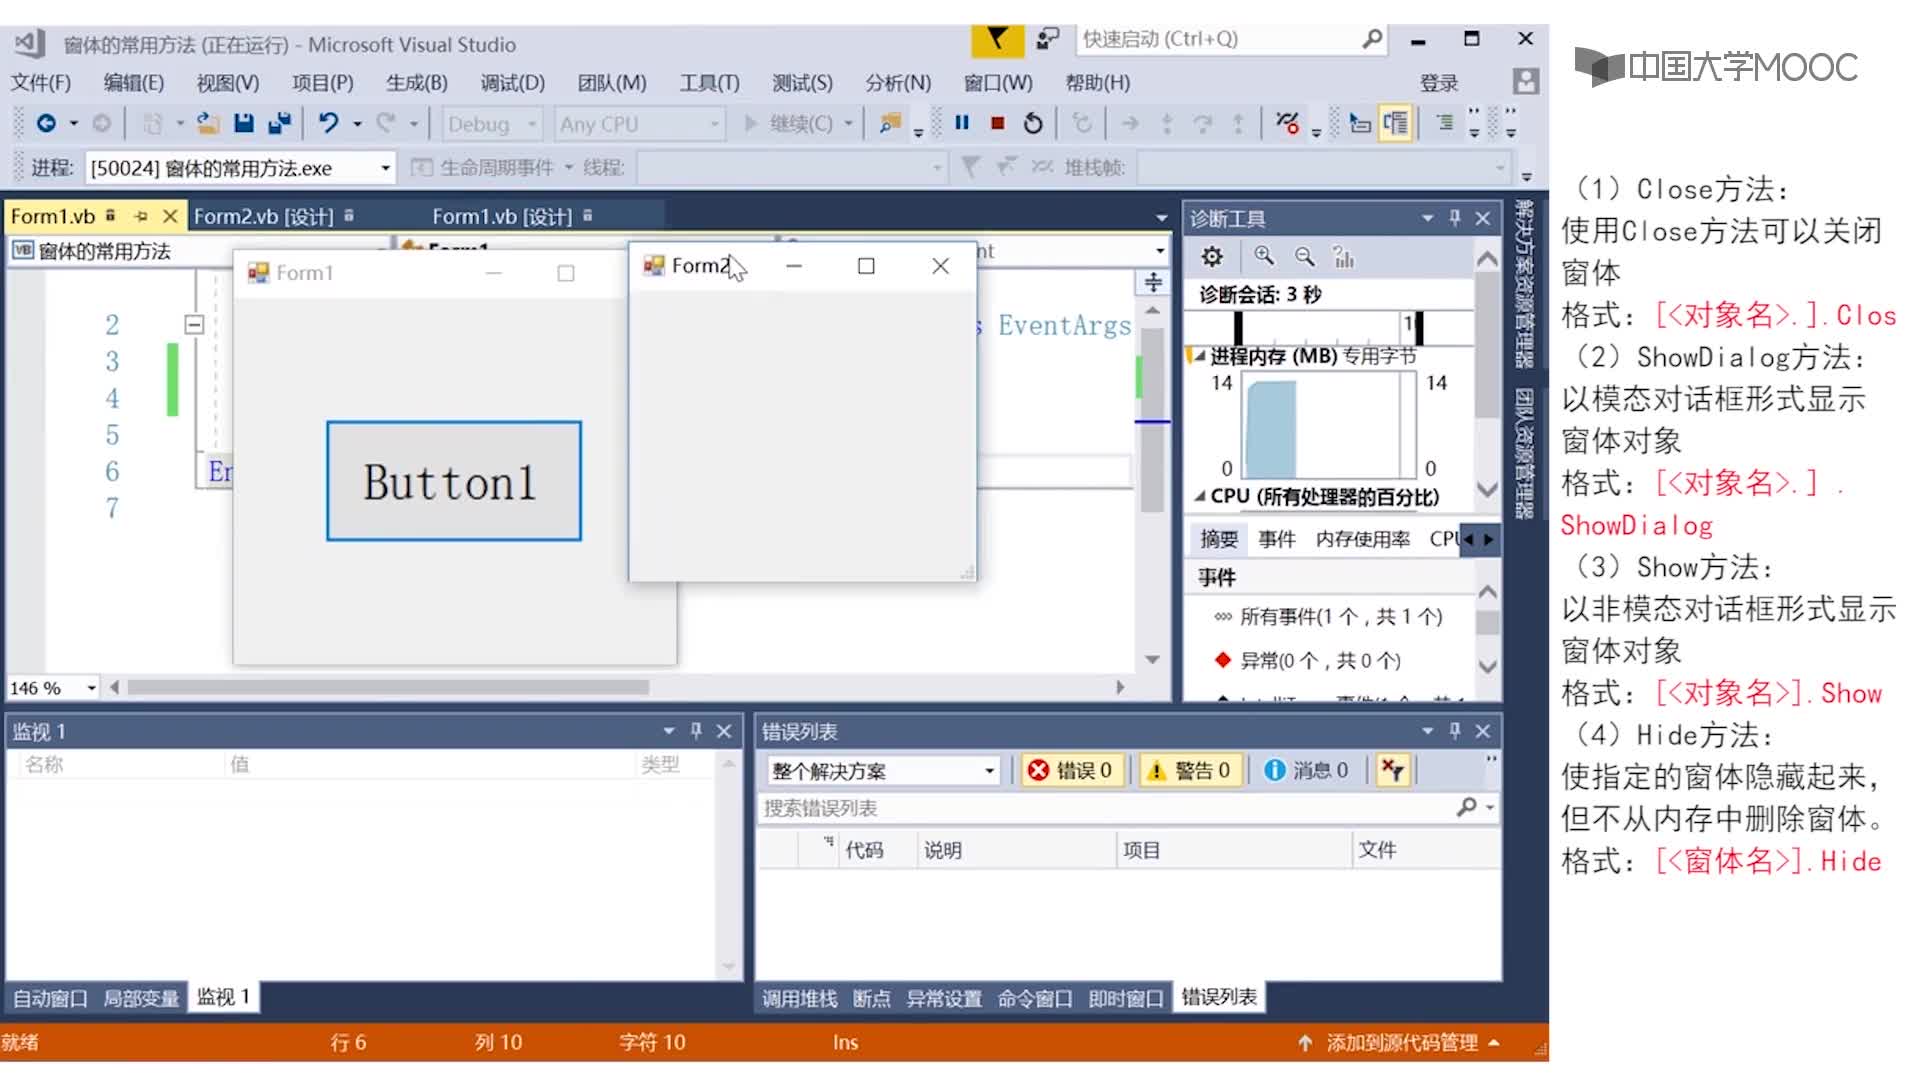Toggle the highlighted comment toolbar button
The width and height of the screenshot is (1920, 1080).
(x=1395, y=123)
